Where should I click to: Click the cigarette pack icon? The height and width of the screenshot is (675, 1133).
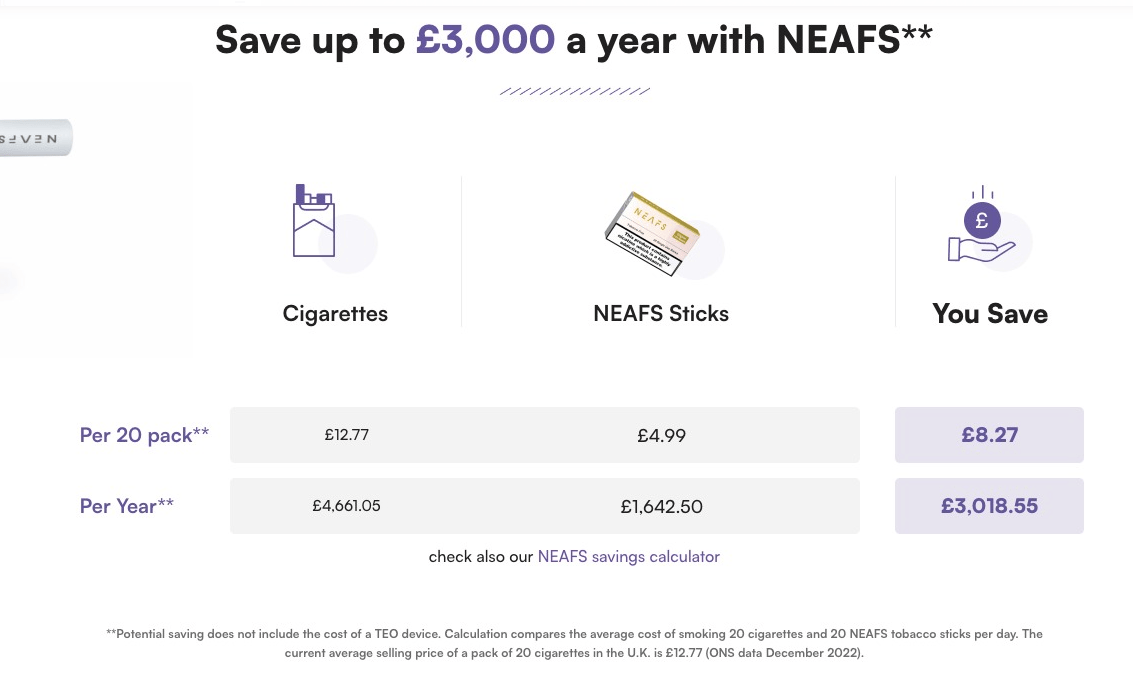click(314, 220)
